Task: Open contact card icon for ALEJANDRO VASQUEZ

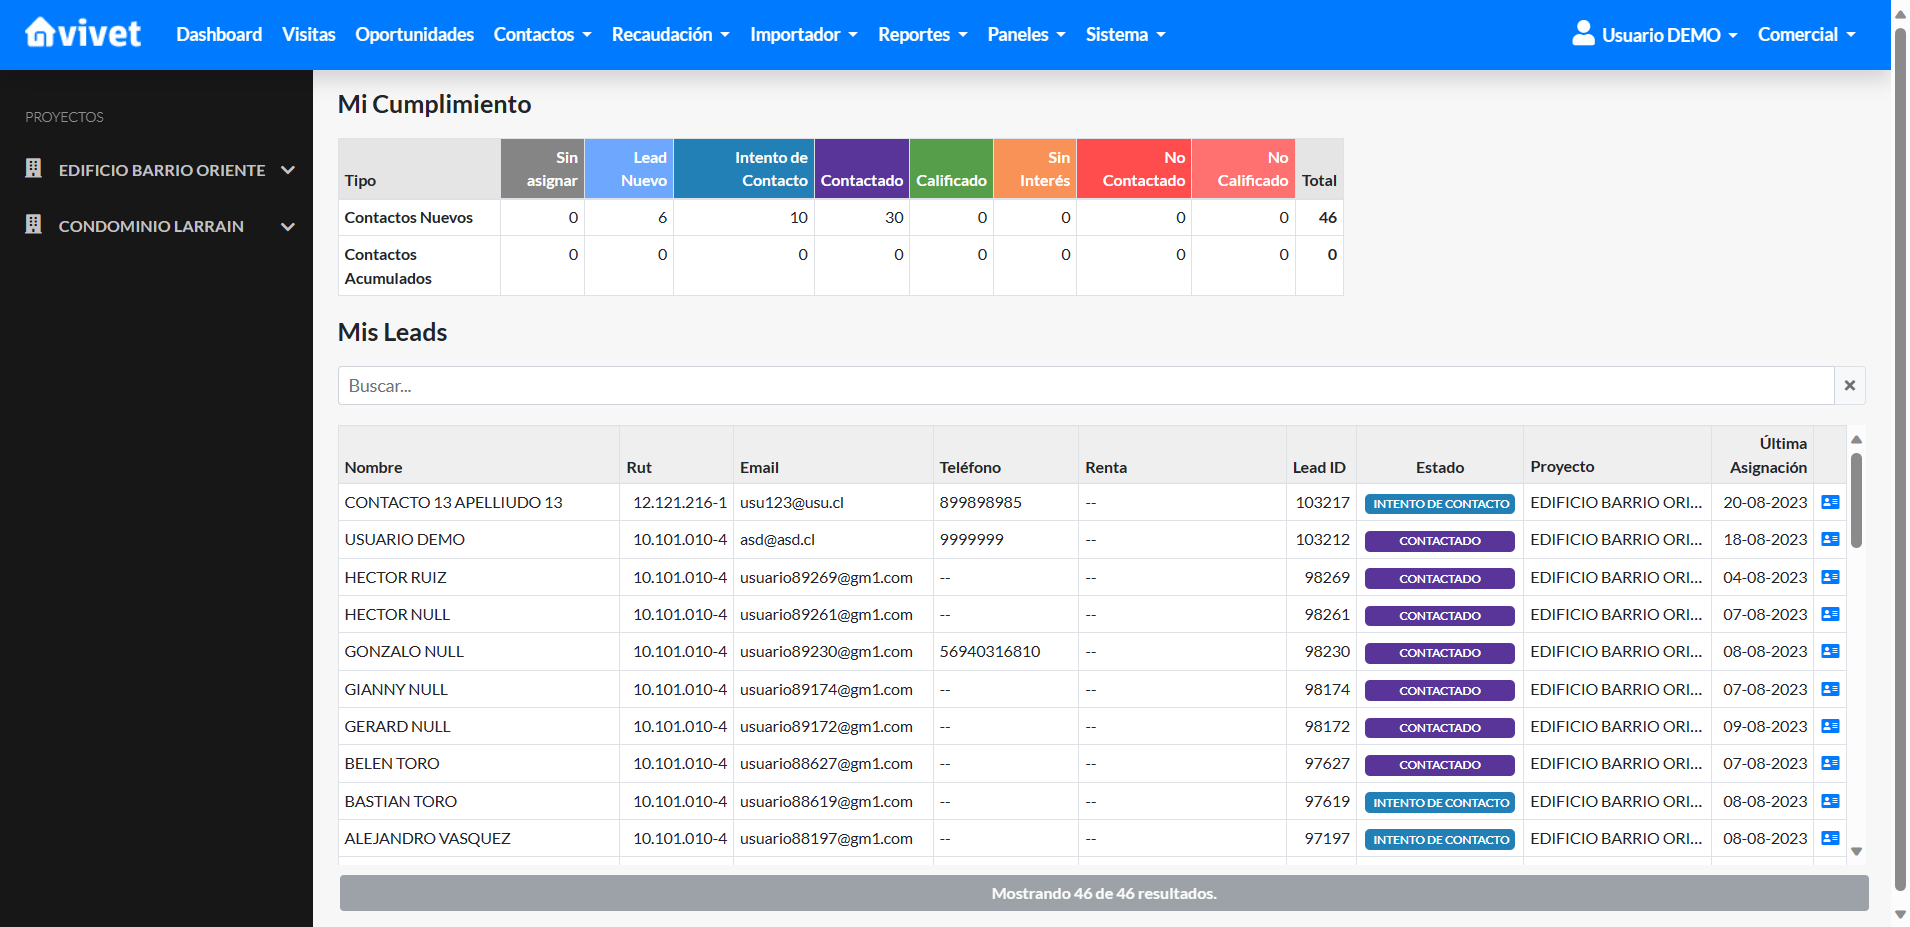Action: click(1830, 838)
